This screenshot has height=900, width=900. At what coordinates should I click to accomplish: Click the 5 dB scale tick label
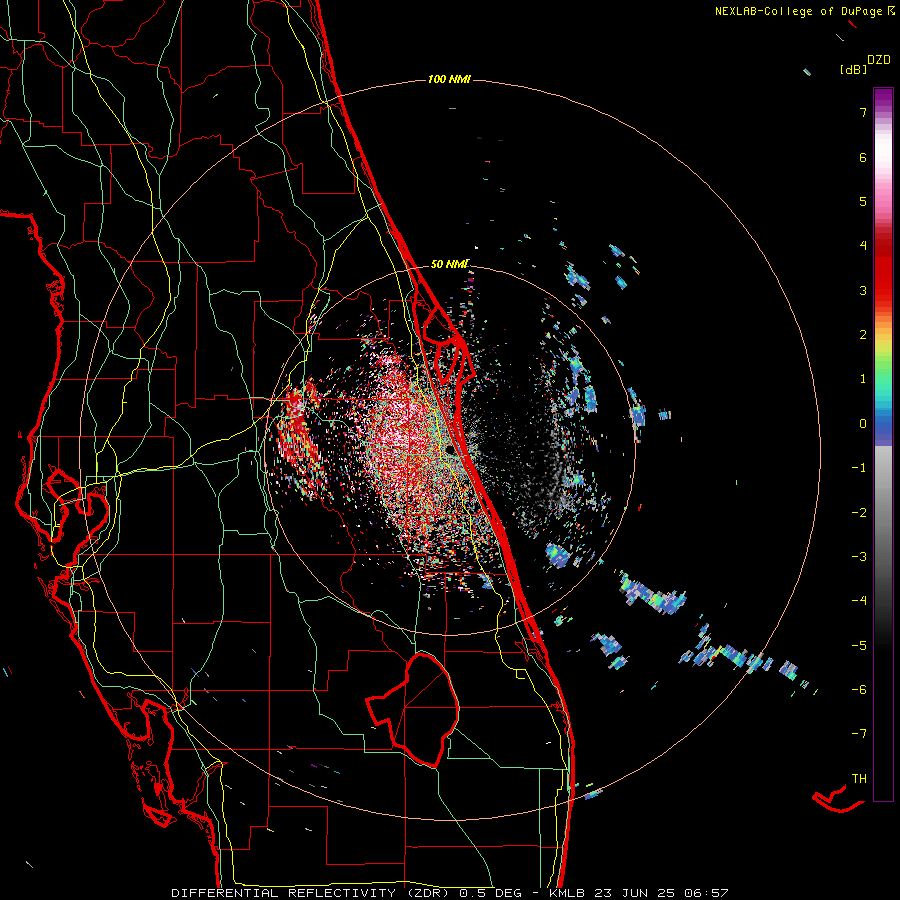(x=863, y=201)
